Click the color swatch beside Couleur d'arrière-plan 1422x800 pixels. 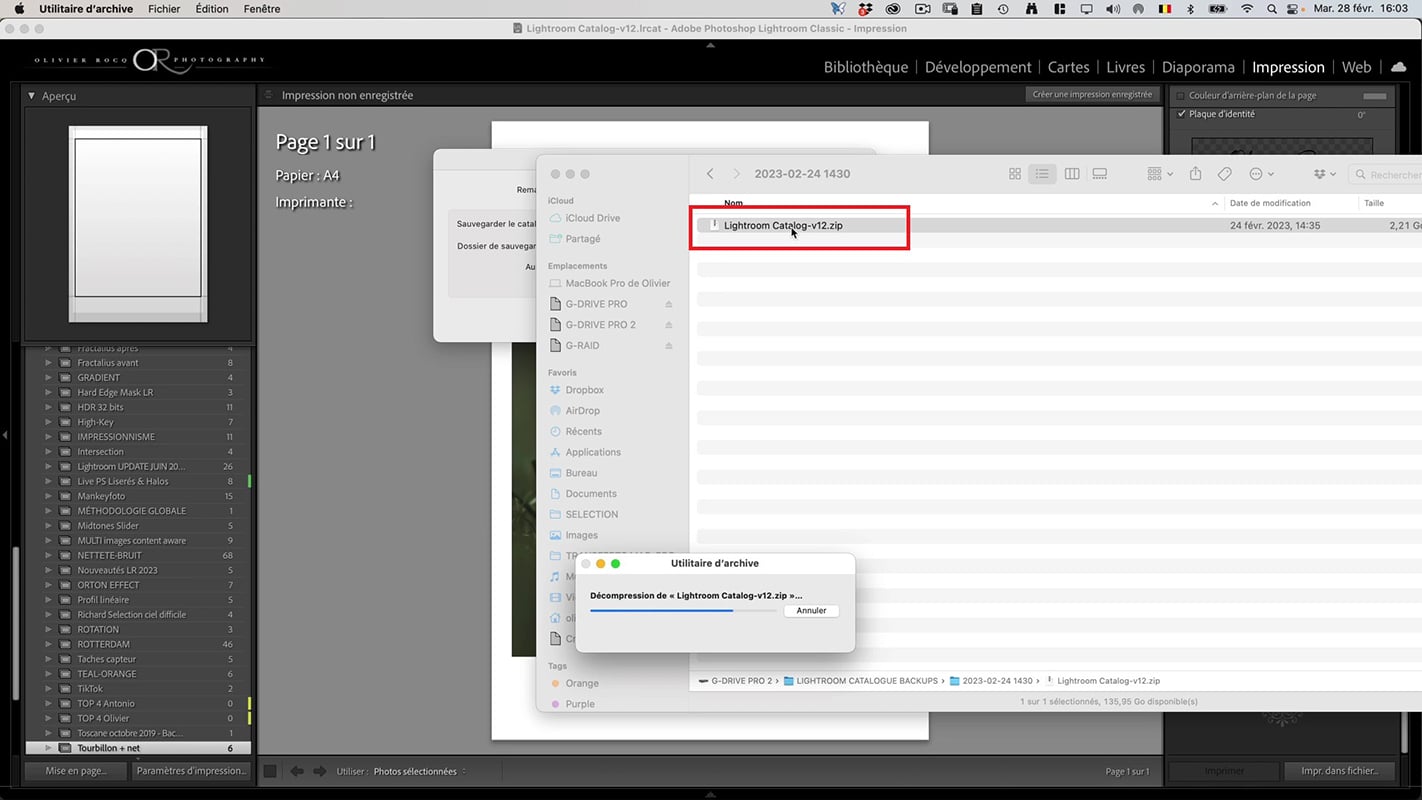pos(1376,96)
